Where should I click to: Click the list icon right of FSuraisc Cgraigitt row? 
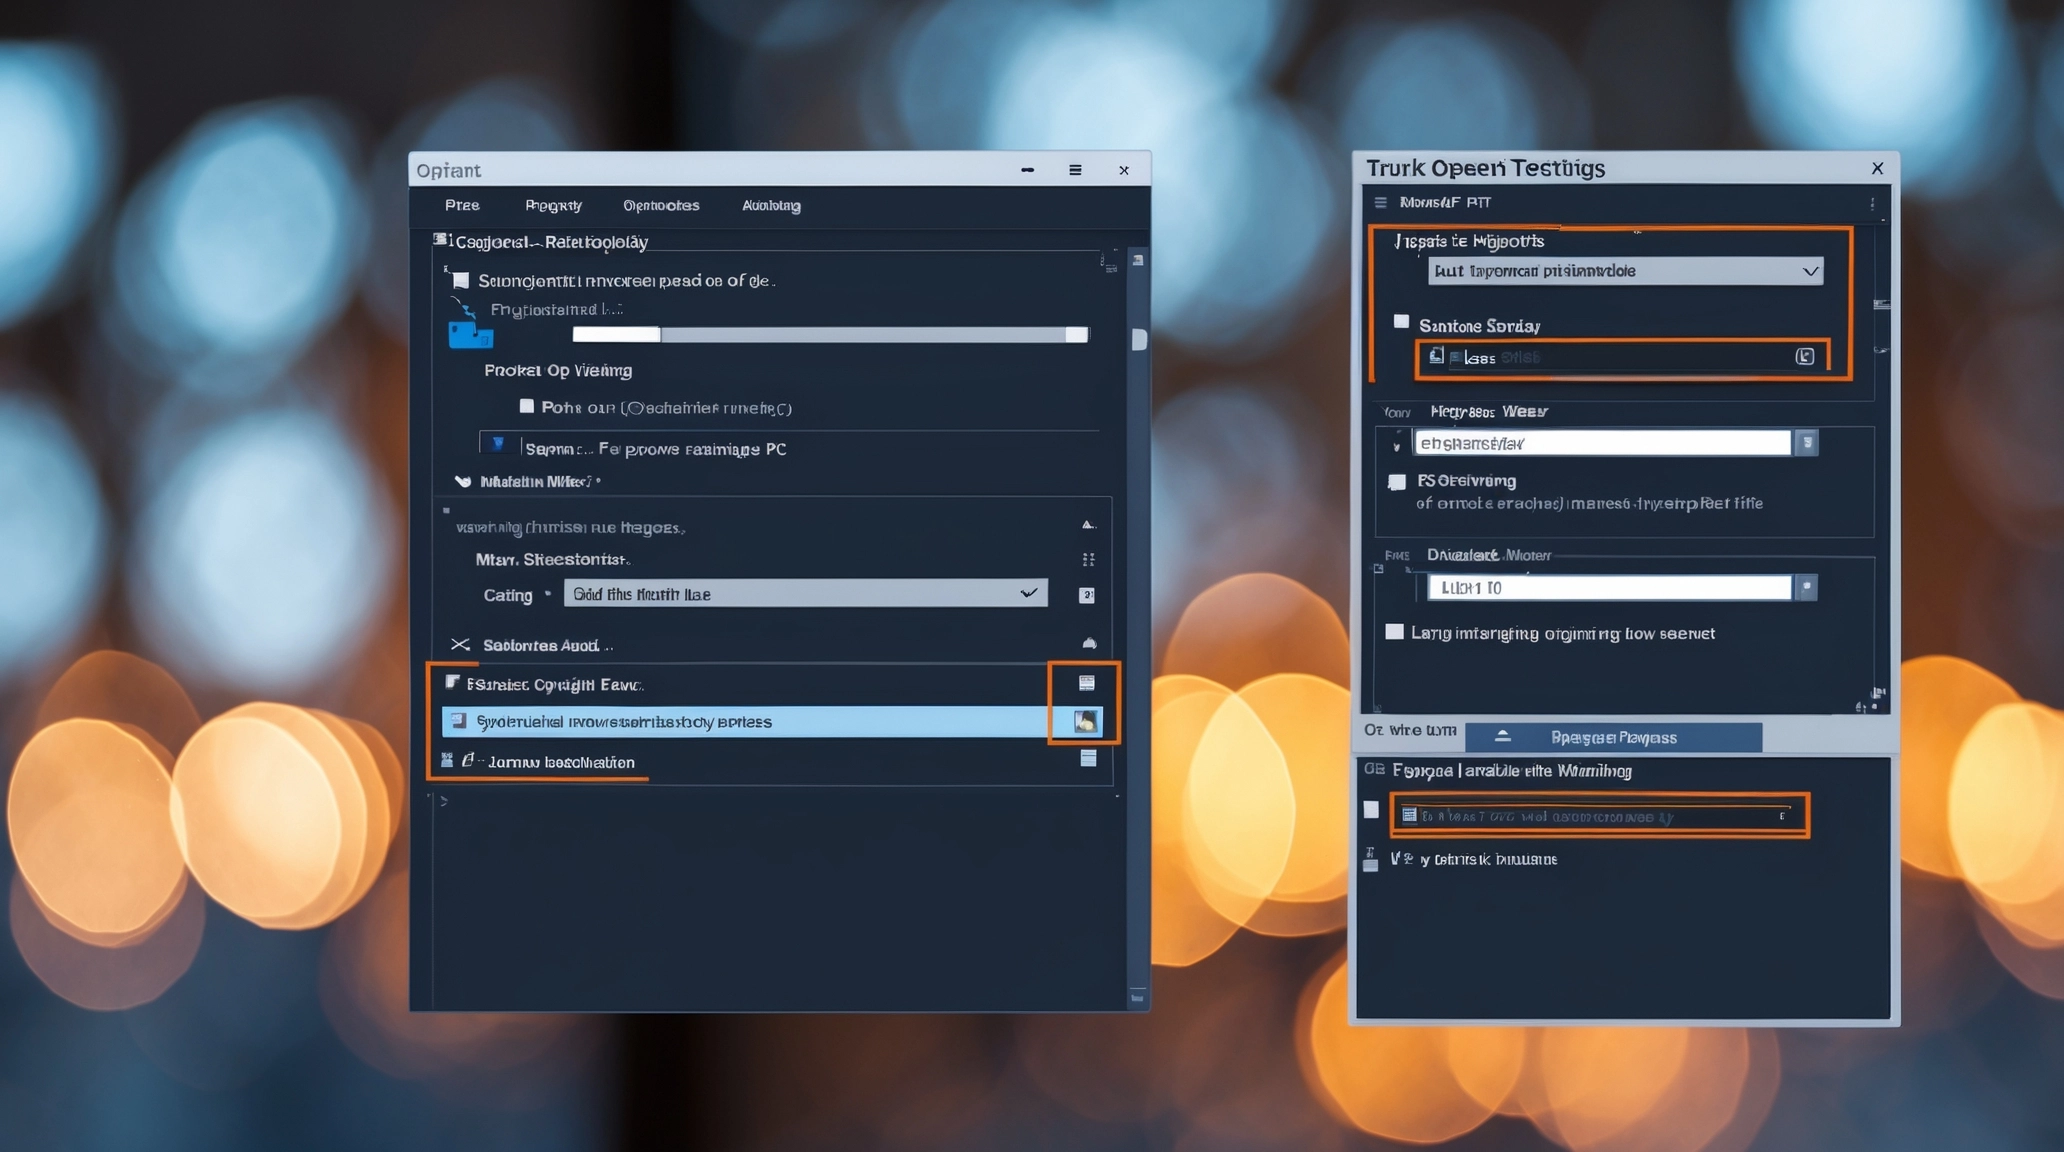click(x=1086, y=683)
